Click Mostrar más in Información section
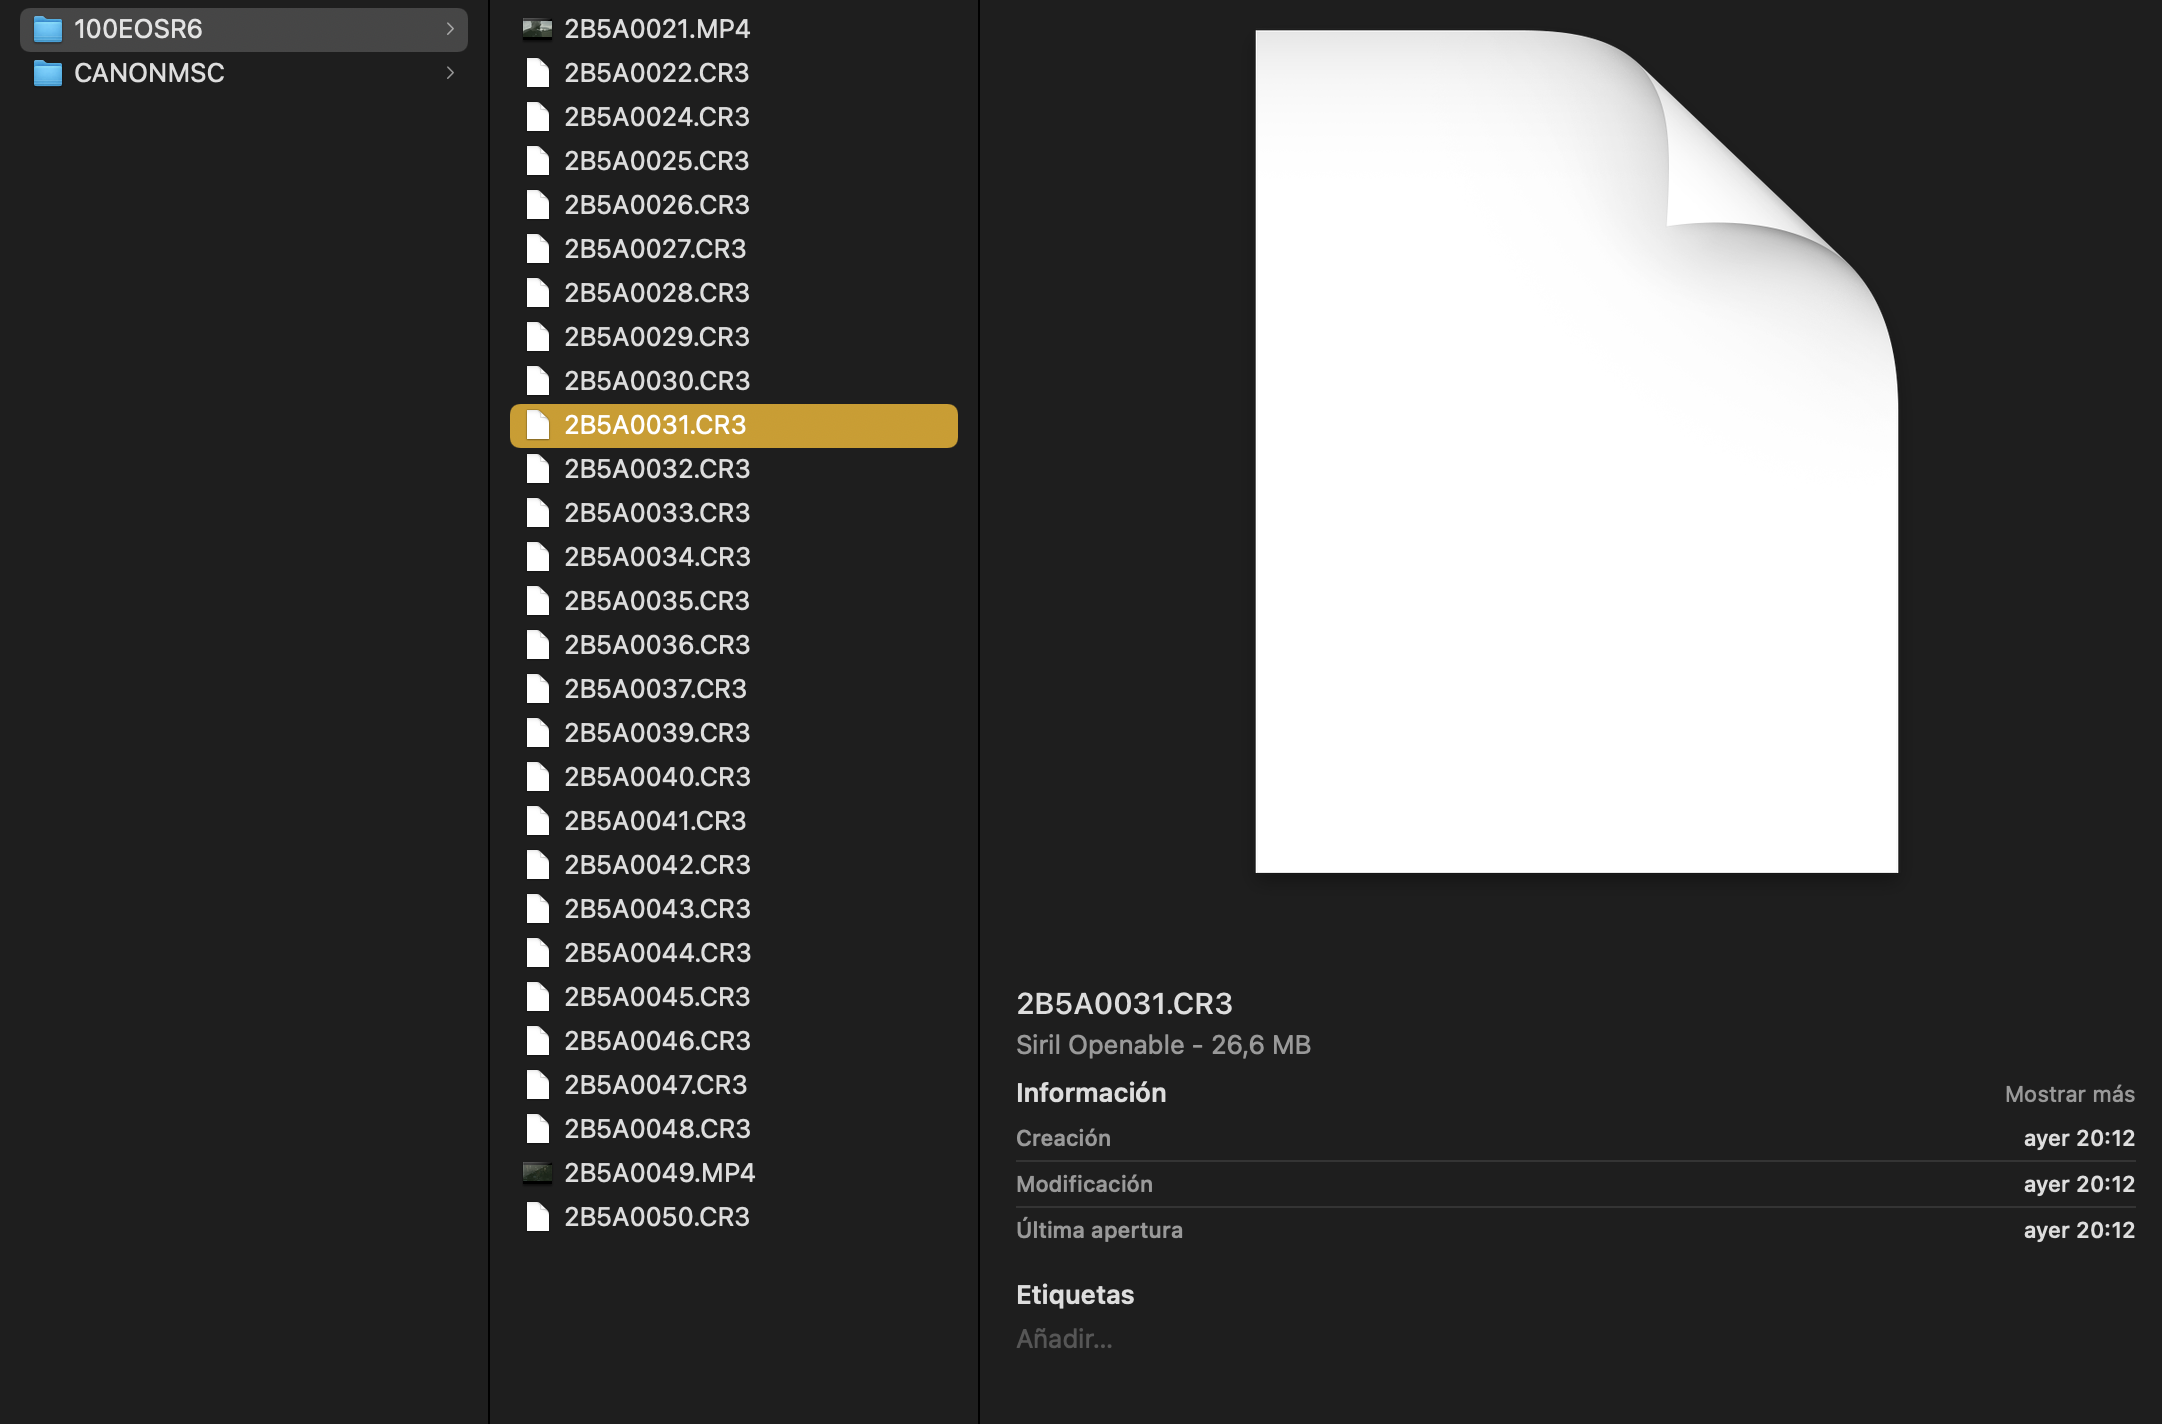This screenshot has width=2162, height=1424. (2069, 1094)
